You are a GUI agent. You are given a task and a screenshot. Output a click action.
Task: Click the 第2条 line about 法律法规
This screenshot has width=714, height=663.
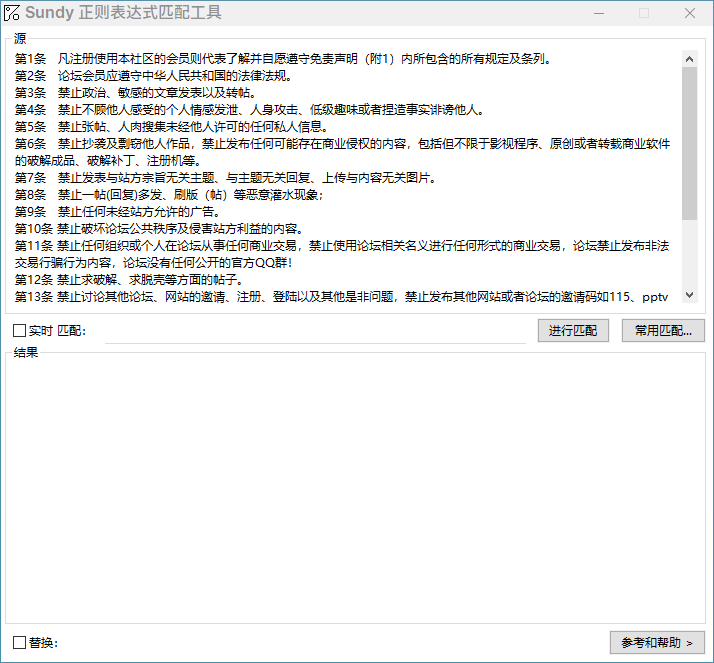153,76
